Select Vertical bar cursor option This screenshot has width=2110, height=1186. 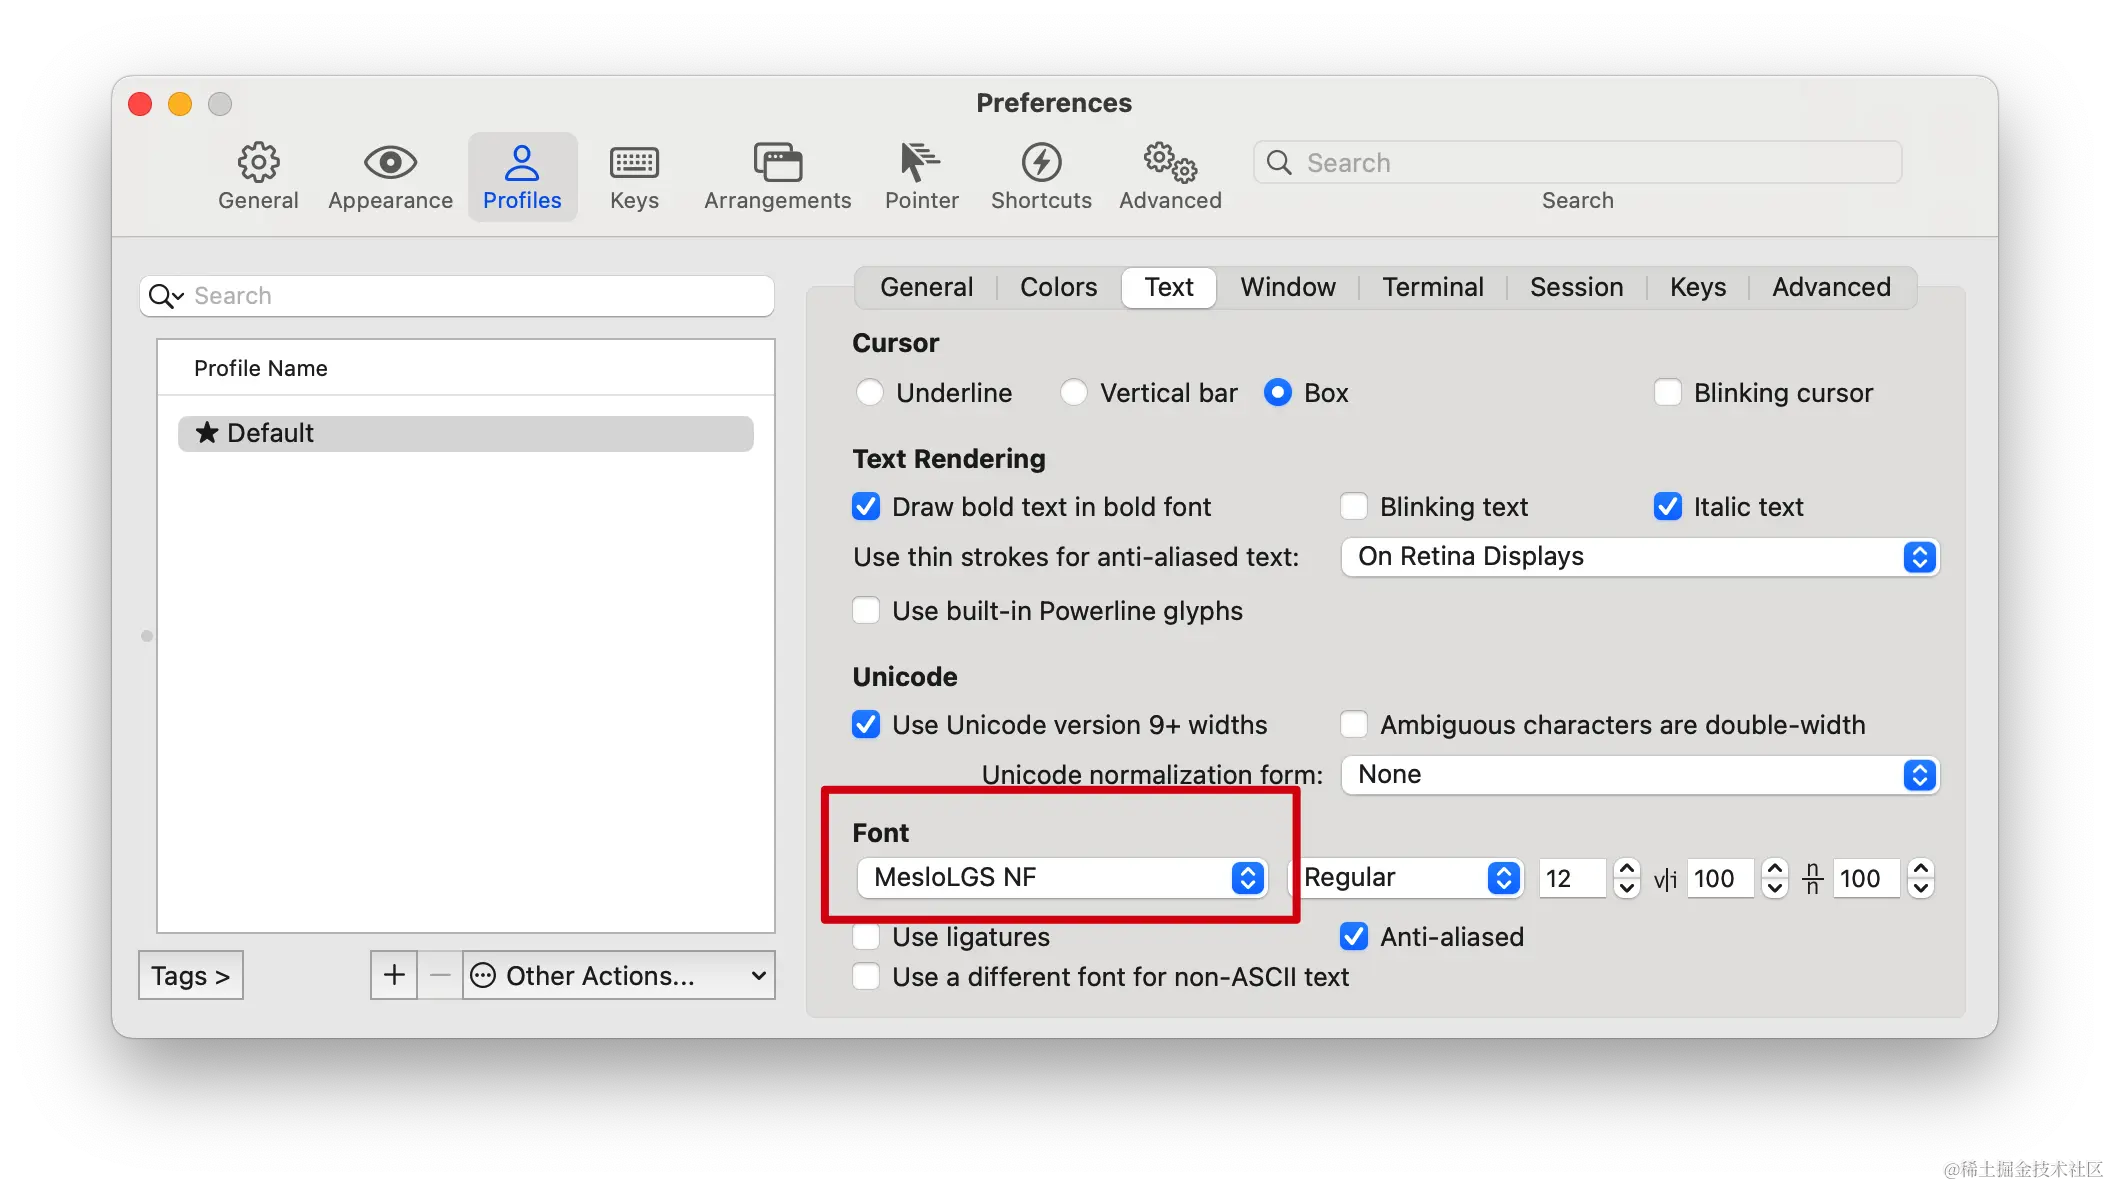coord(1073,393)
